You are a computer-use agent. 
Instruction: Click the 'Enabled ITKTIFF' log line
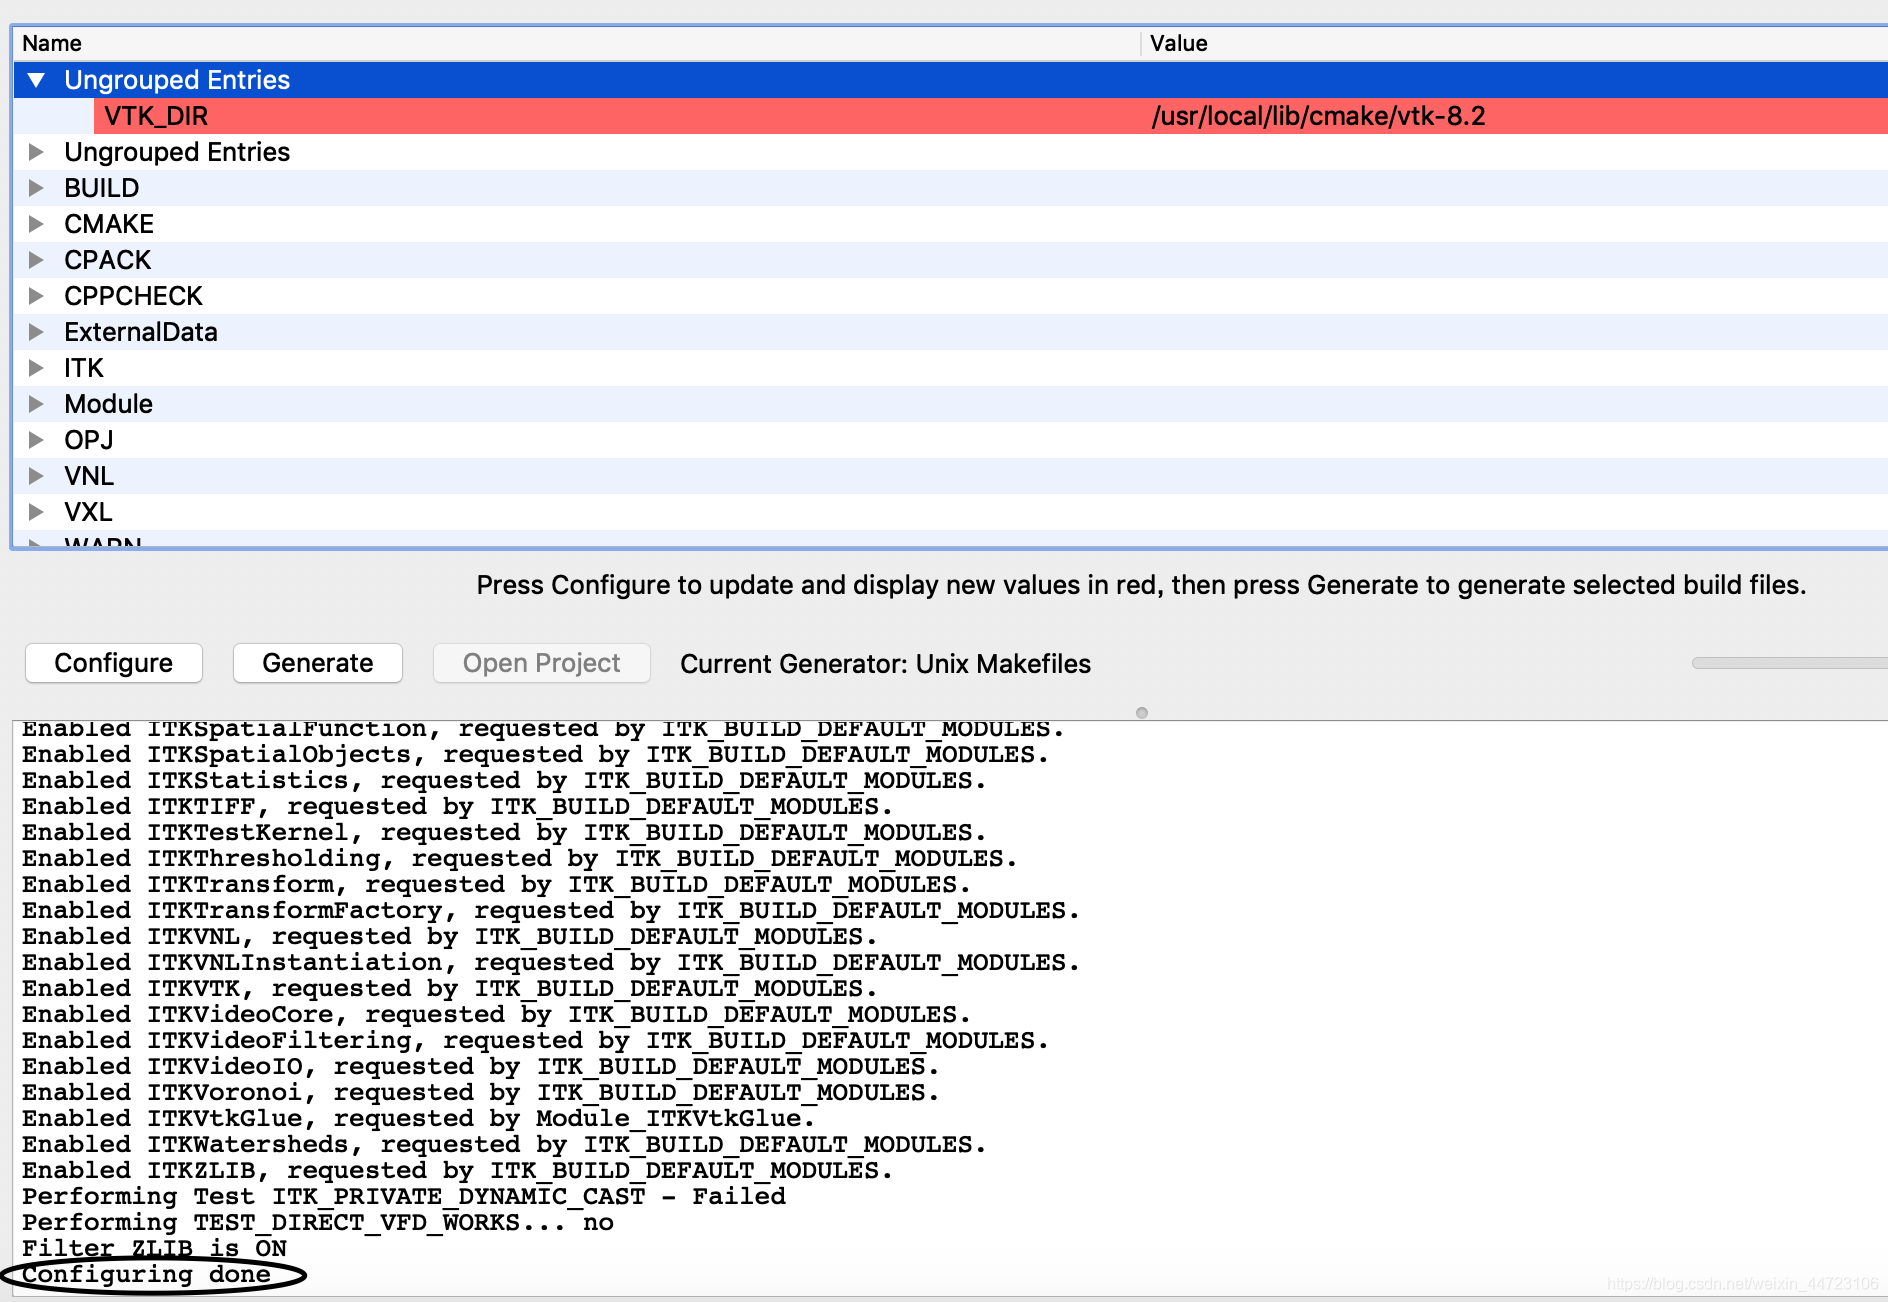(x=457, y=806)
